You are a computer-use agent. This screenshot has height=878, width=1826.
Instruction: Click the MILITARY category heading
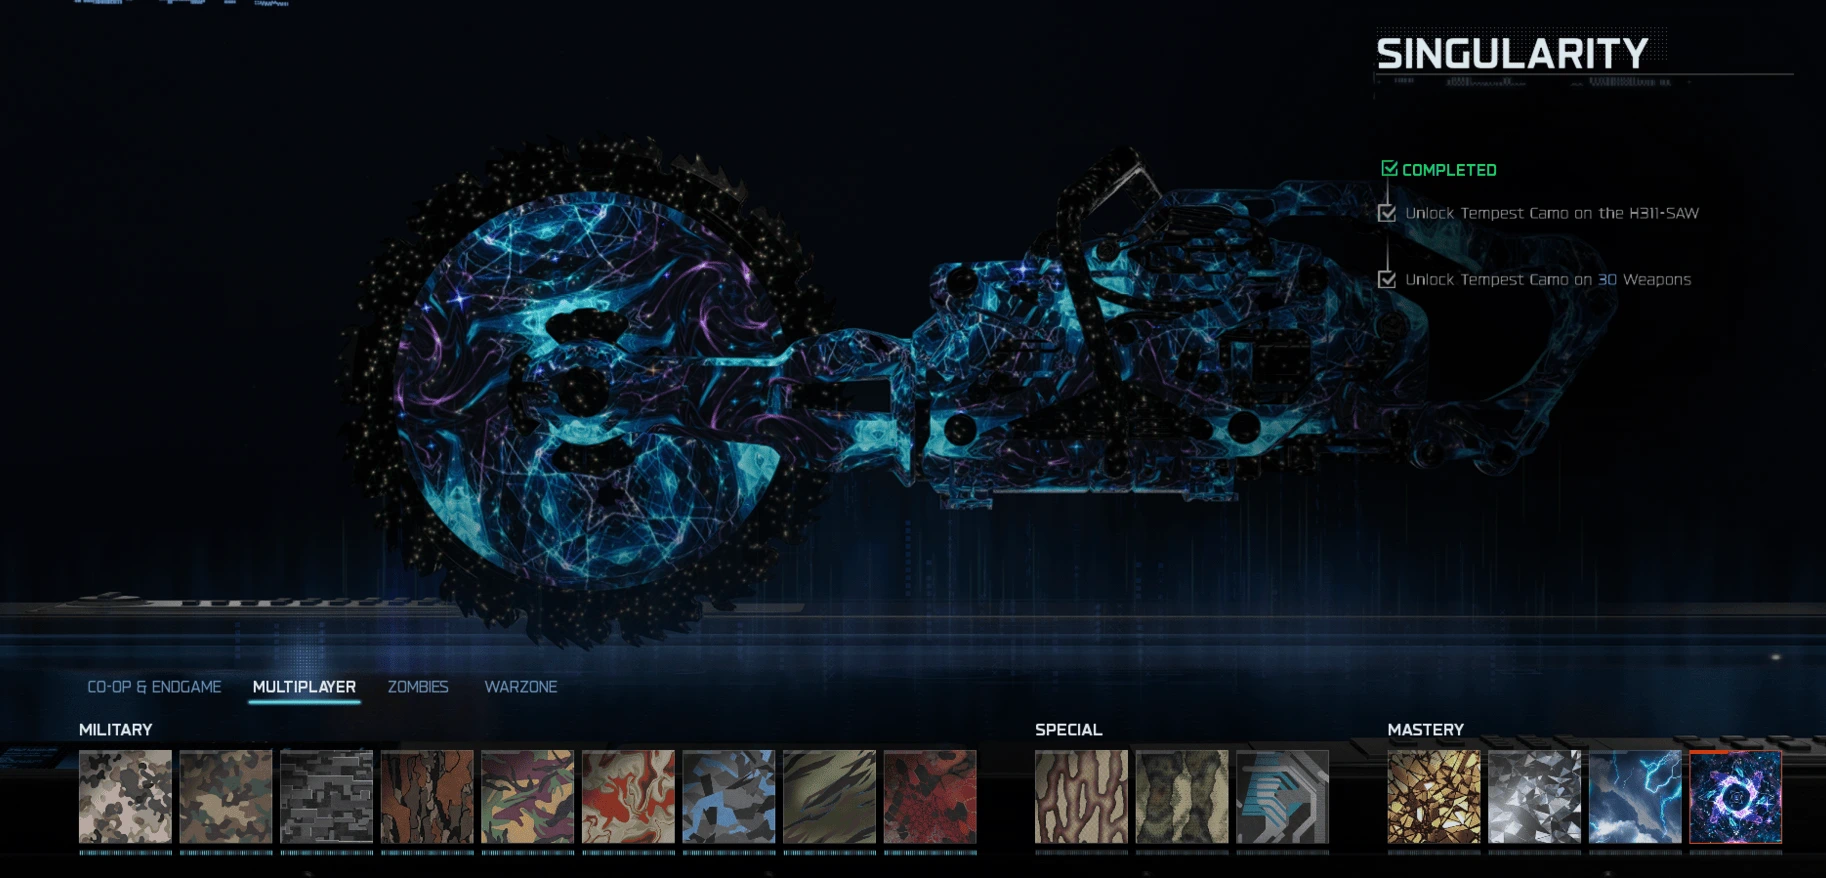(x=116, y=730)
